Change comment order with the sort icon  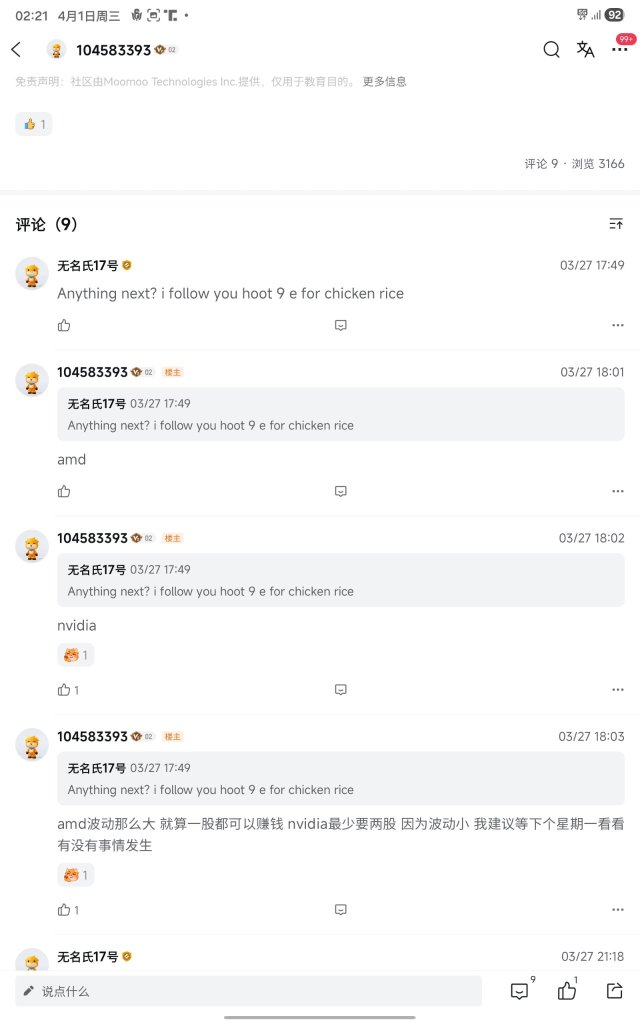pos(616,224)
